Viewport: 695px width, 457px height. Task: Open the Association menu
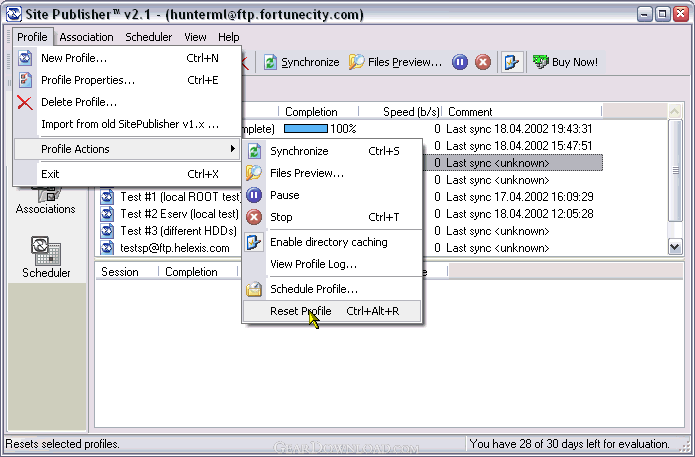[86, 37]
